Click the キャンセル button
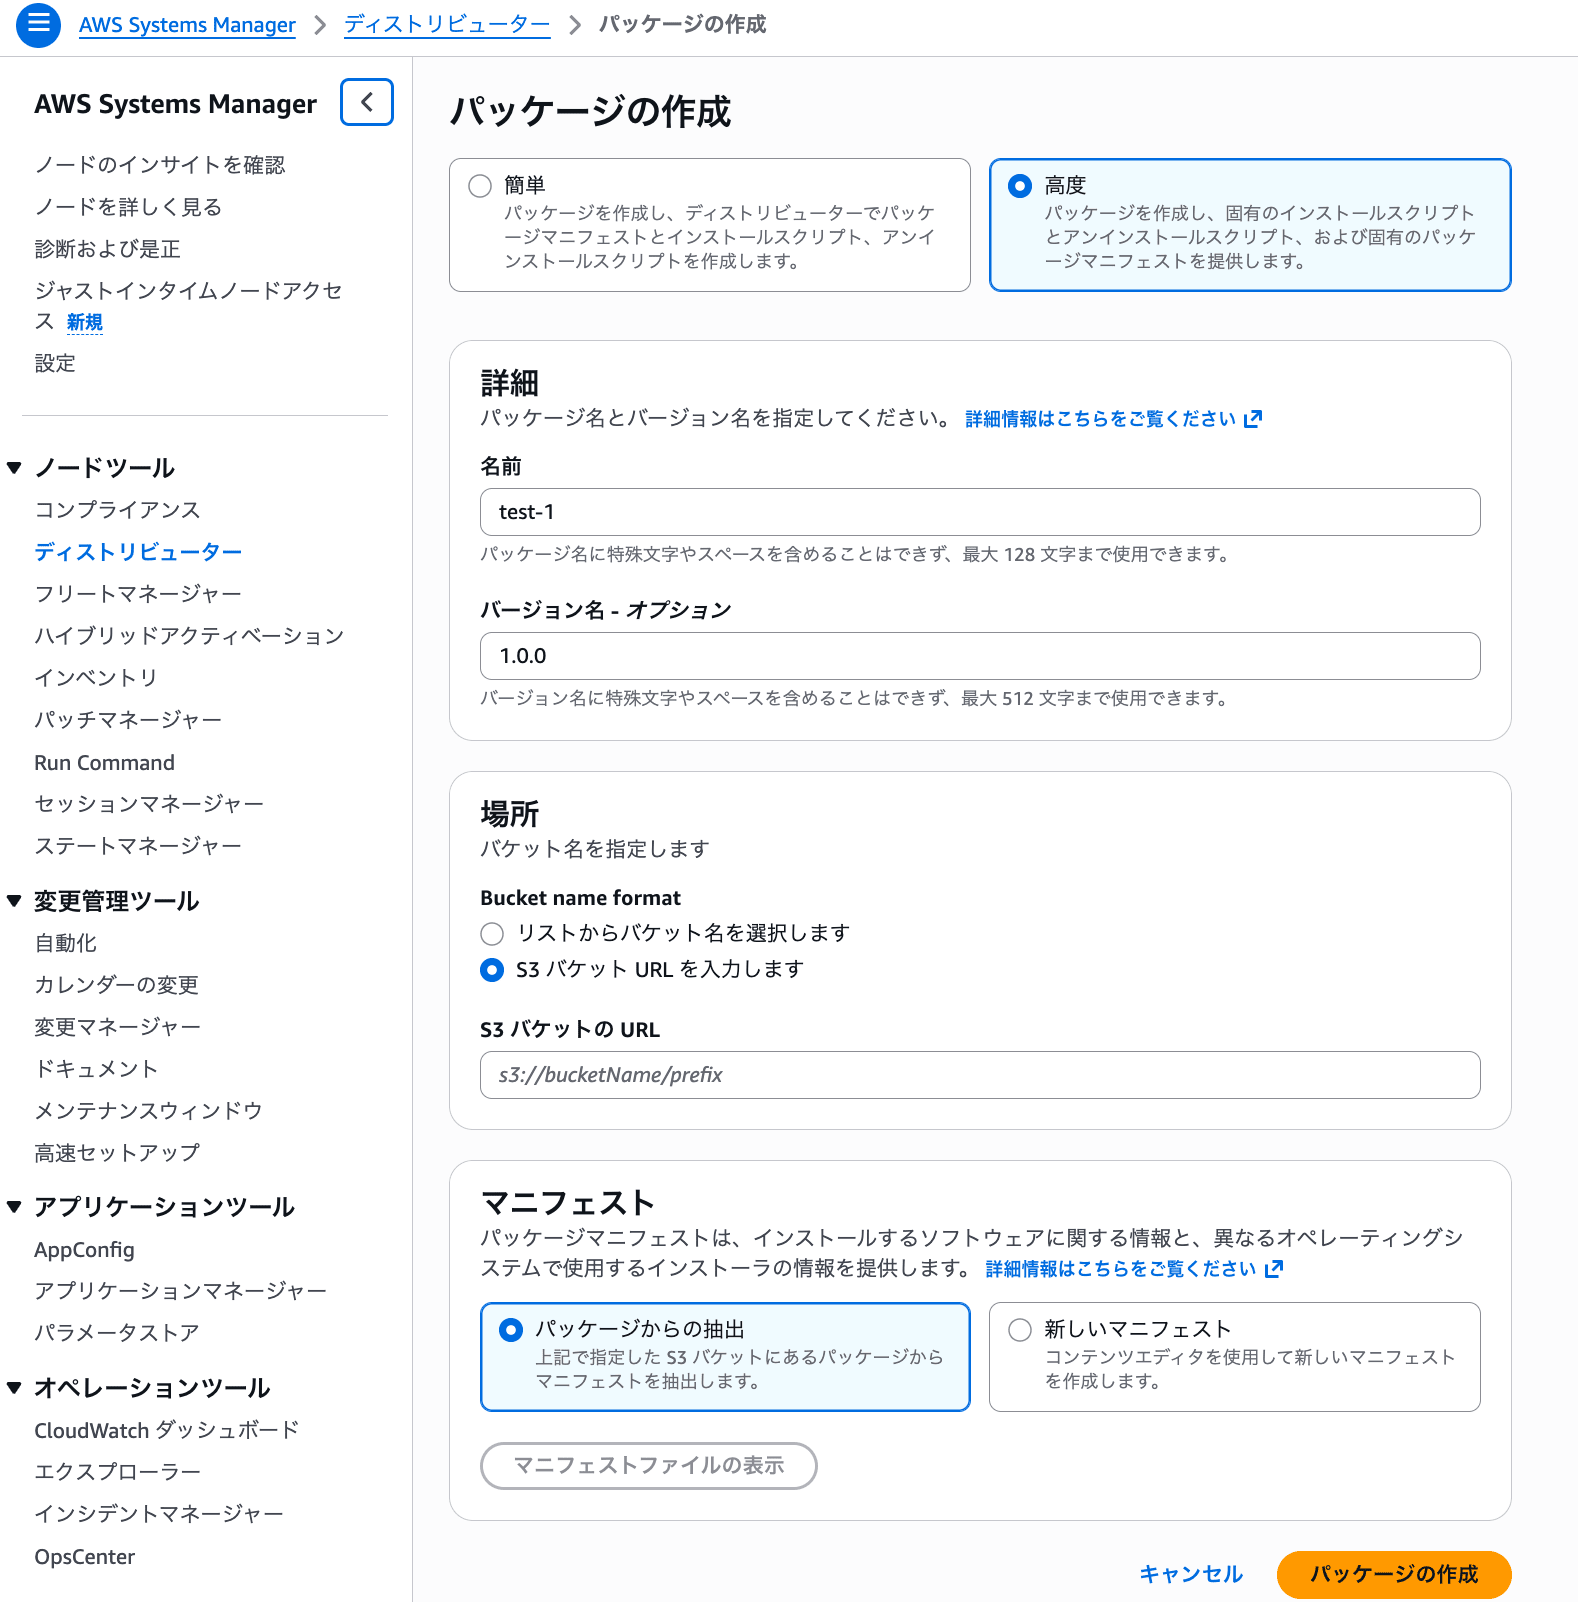Image resolution: width=1578 pixels, height=1602 pixels. (1191, 1574)
